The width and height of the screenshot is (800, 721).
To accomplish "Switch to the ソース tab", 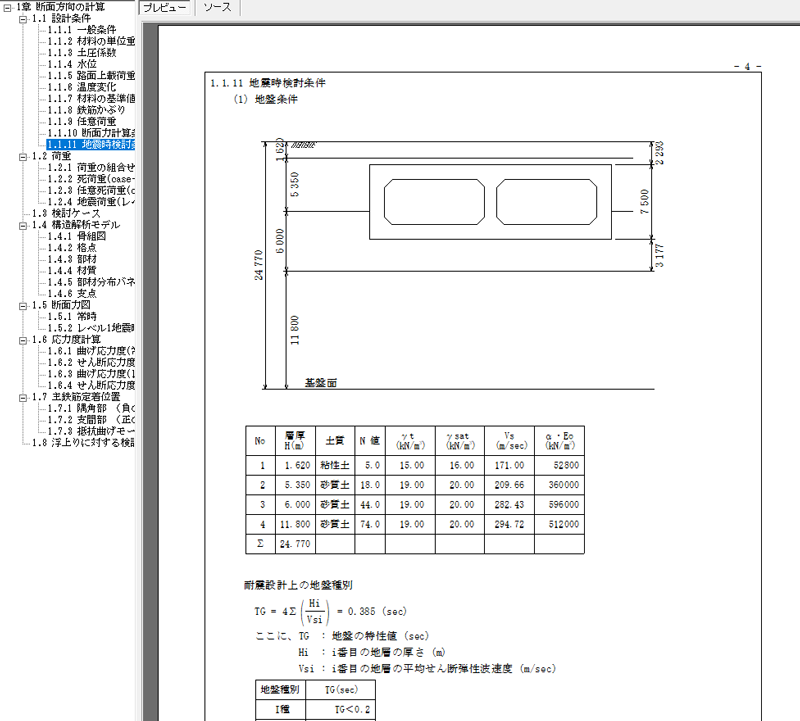I will click(x=217, y=8).
